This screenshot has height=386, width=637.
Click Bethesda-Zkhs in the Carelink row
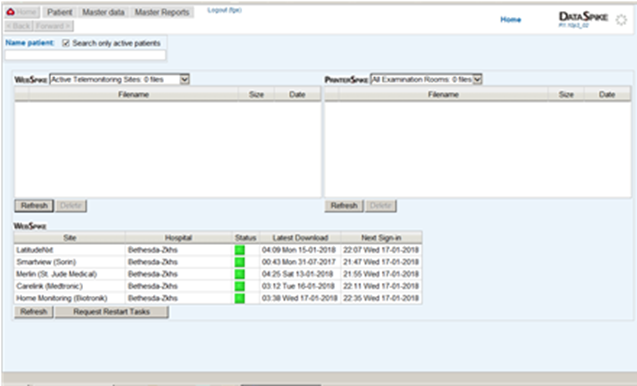[x=153, y=286]
